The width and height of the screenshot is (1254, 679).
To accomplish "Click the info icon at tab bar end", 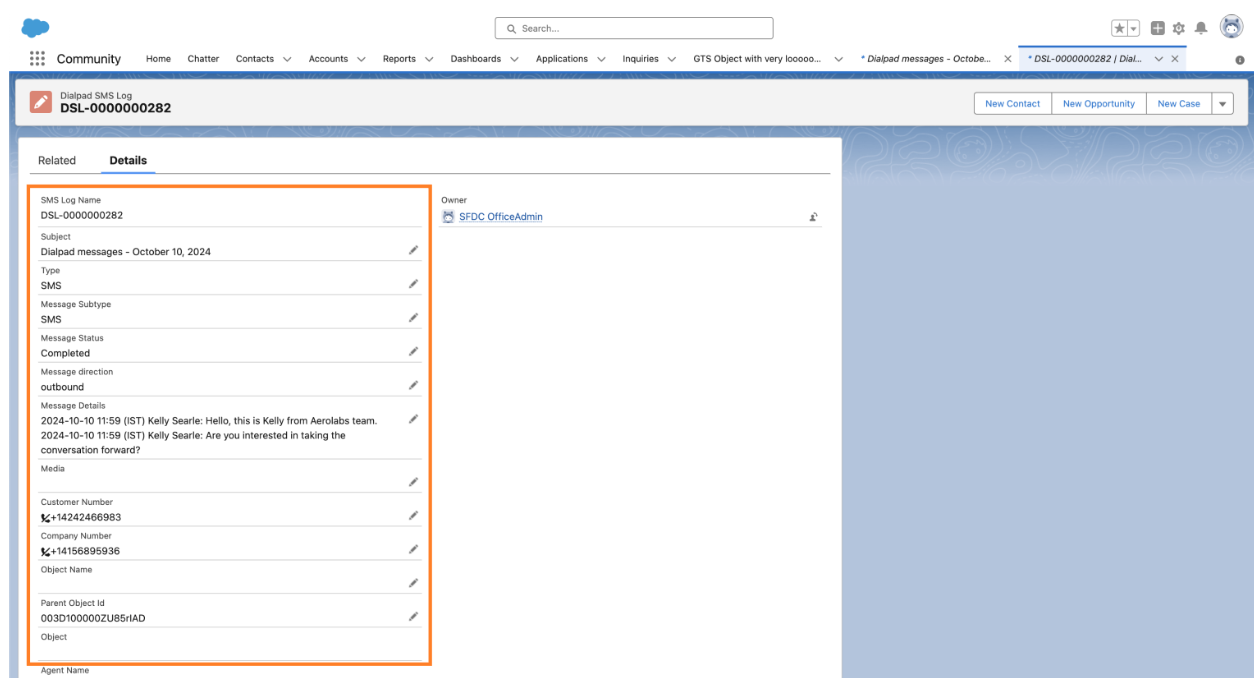I will [x=1240, y=60].
